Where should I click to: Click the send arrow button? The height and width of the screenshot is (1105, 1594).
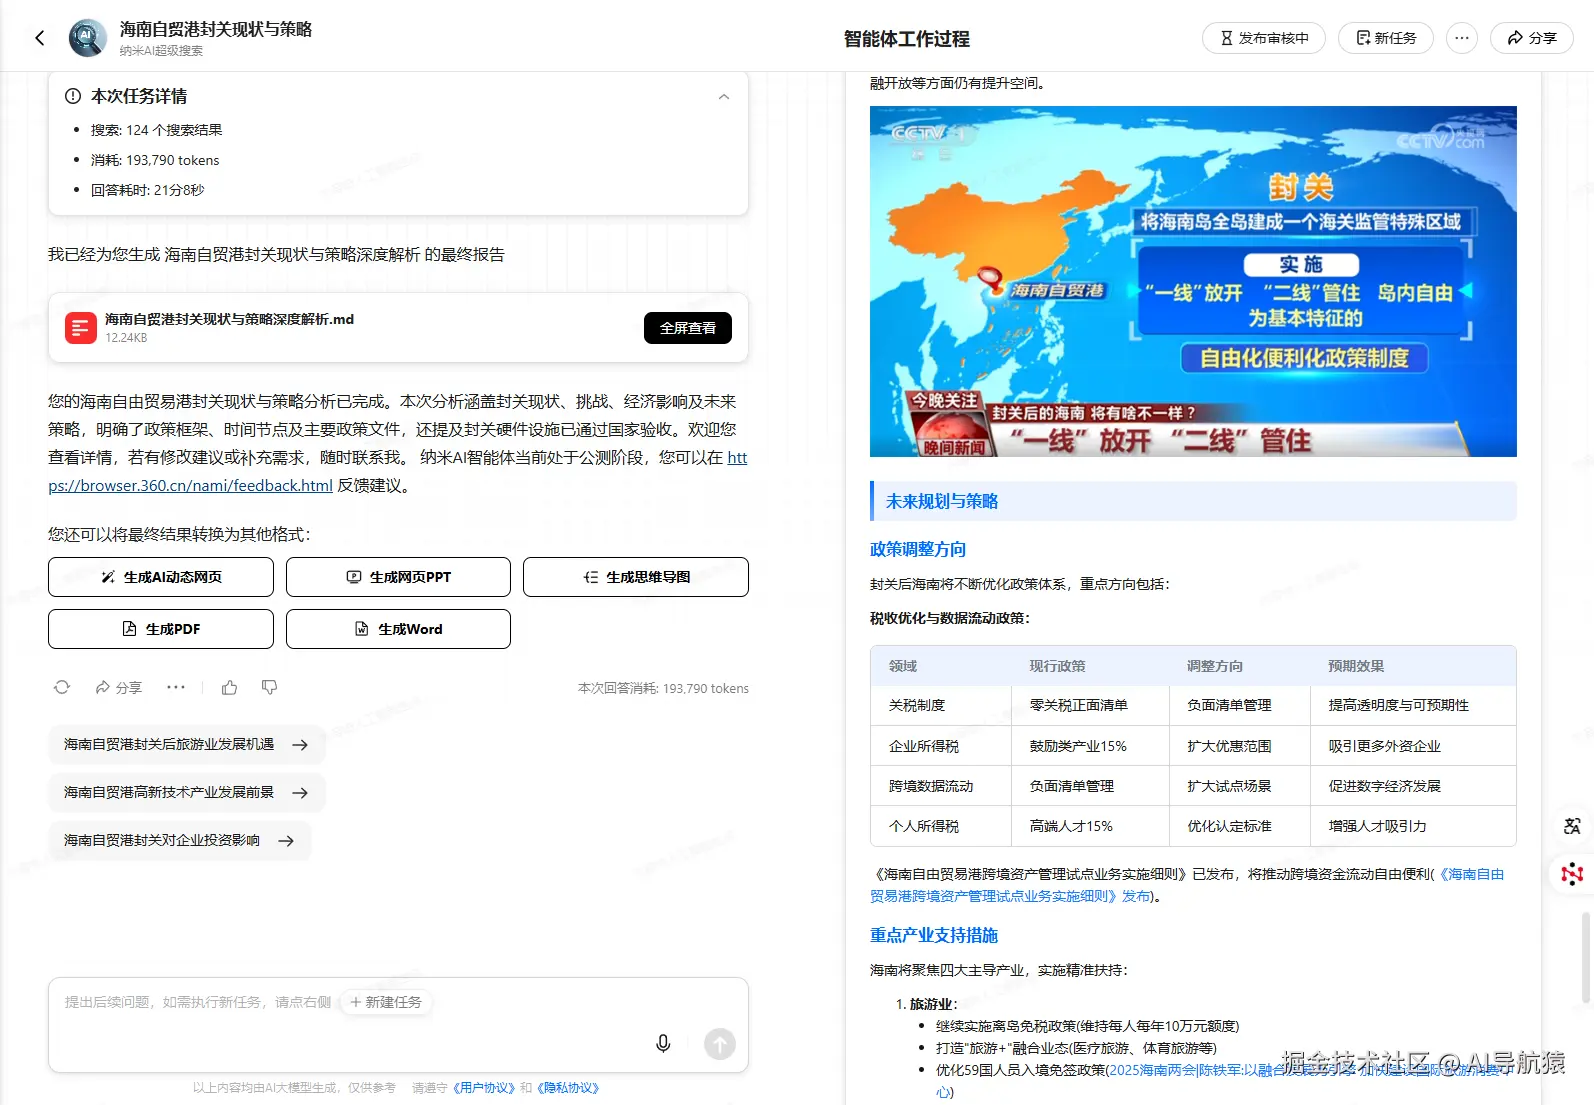tap(720, 1044)
